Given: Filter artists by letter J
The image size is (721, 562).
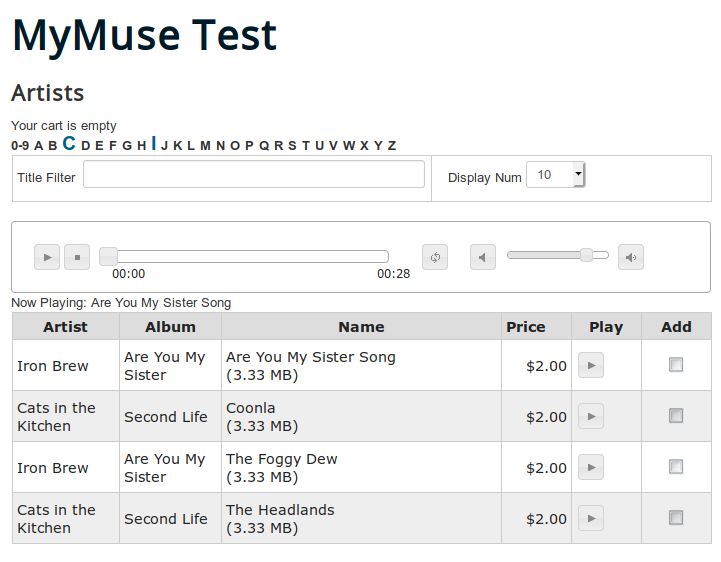Looking at the screenshot, I should (x=164, y=146).
